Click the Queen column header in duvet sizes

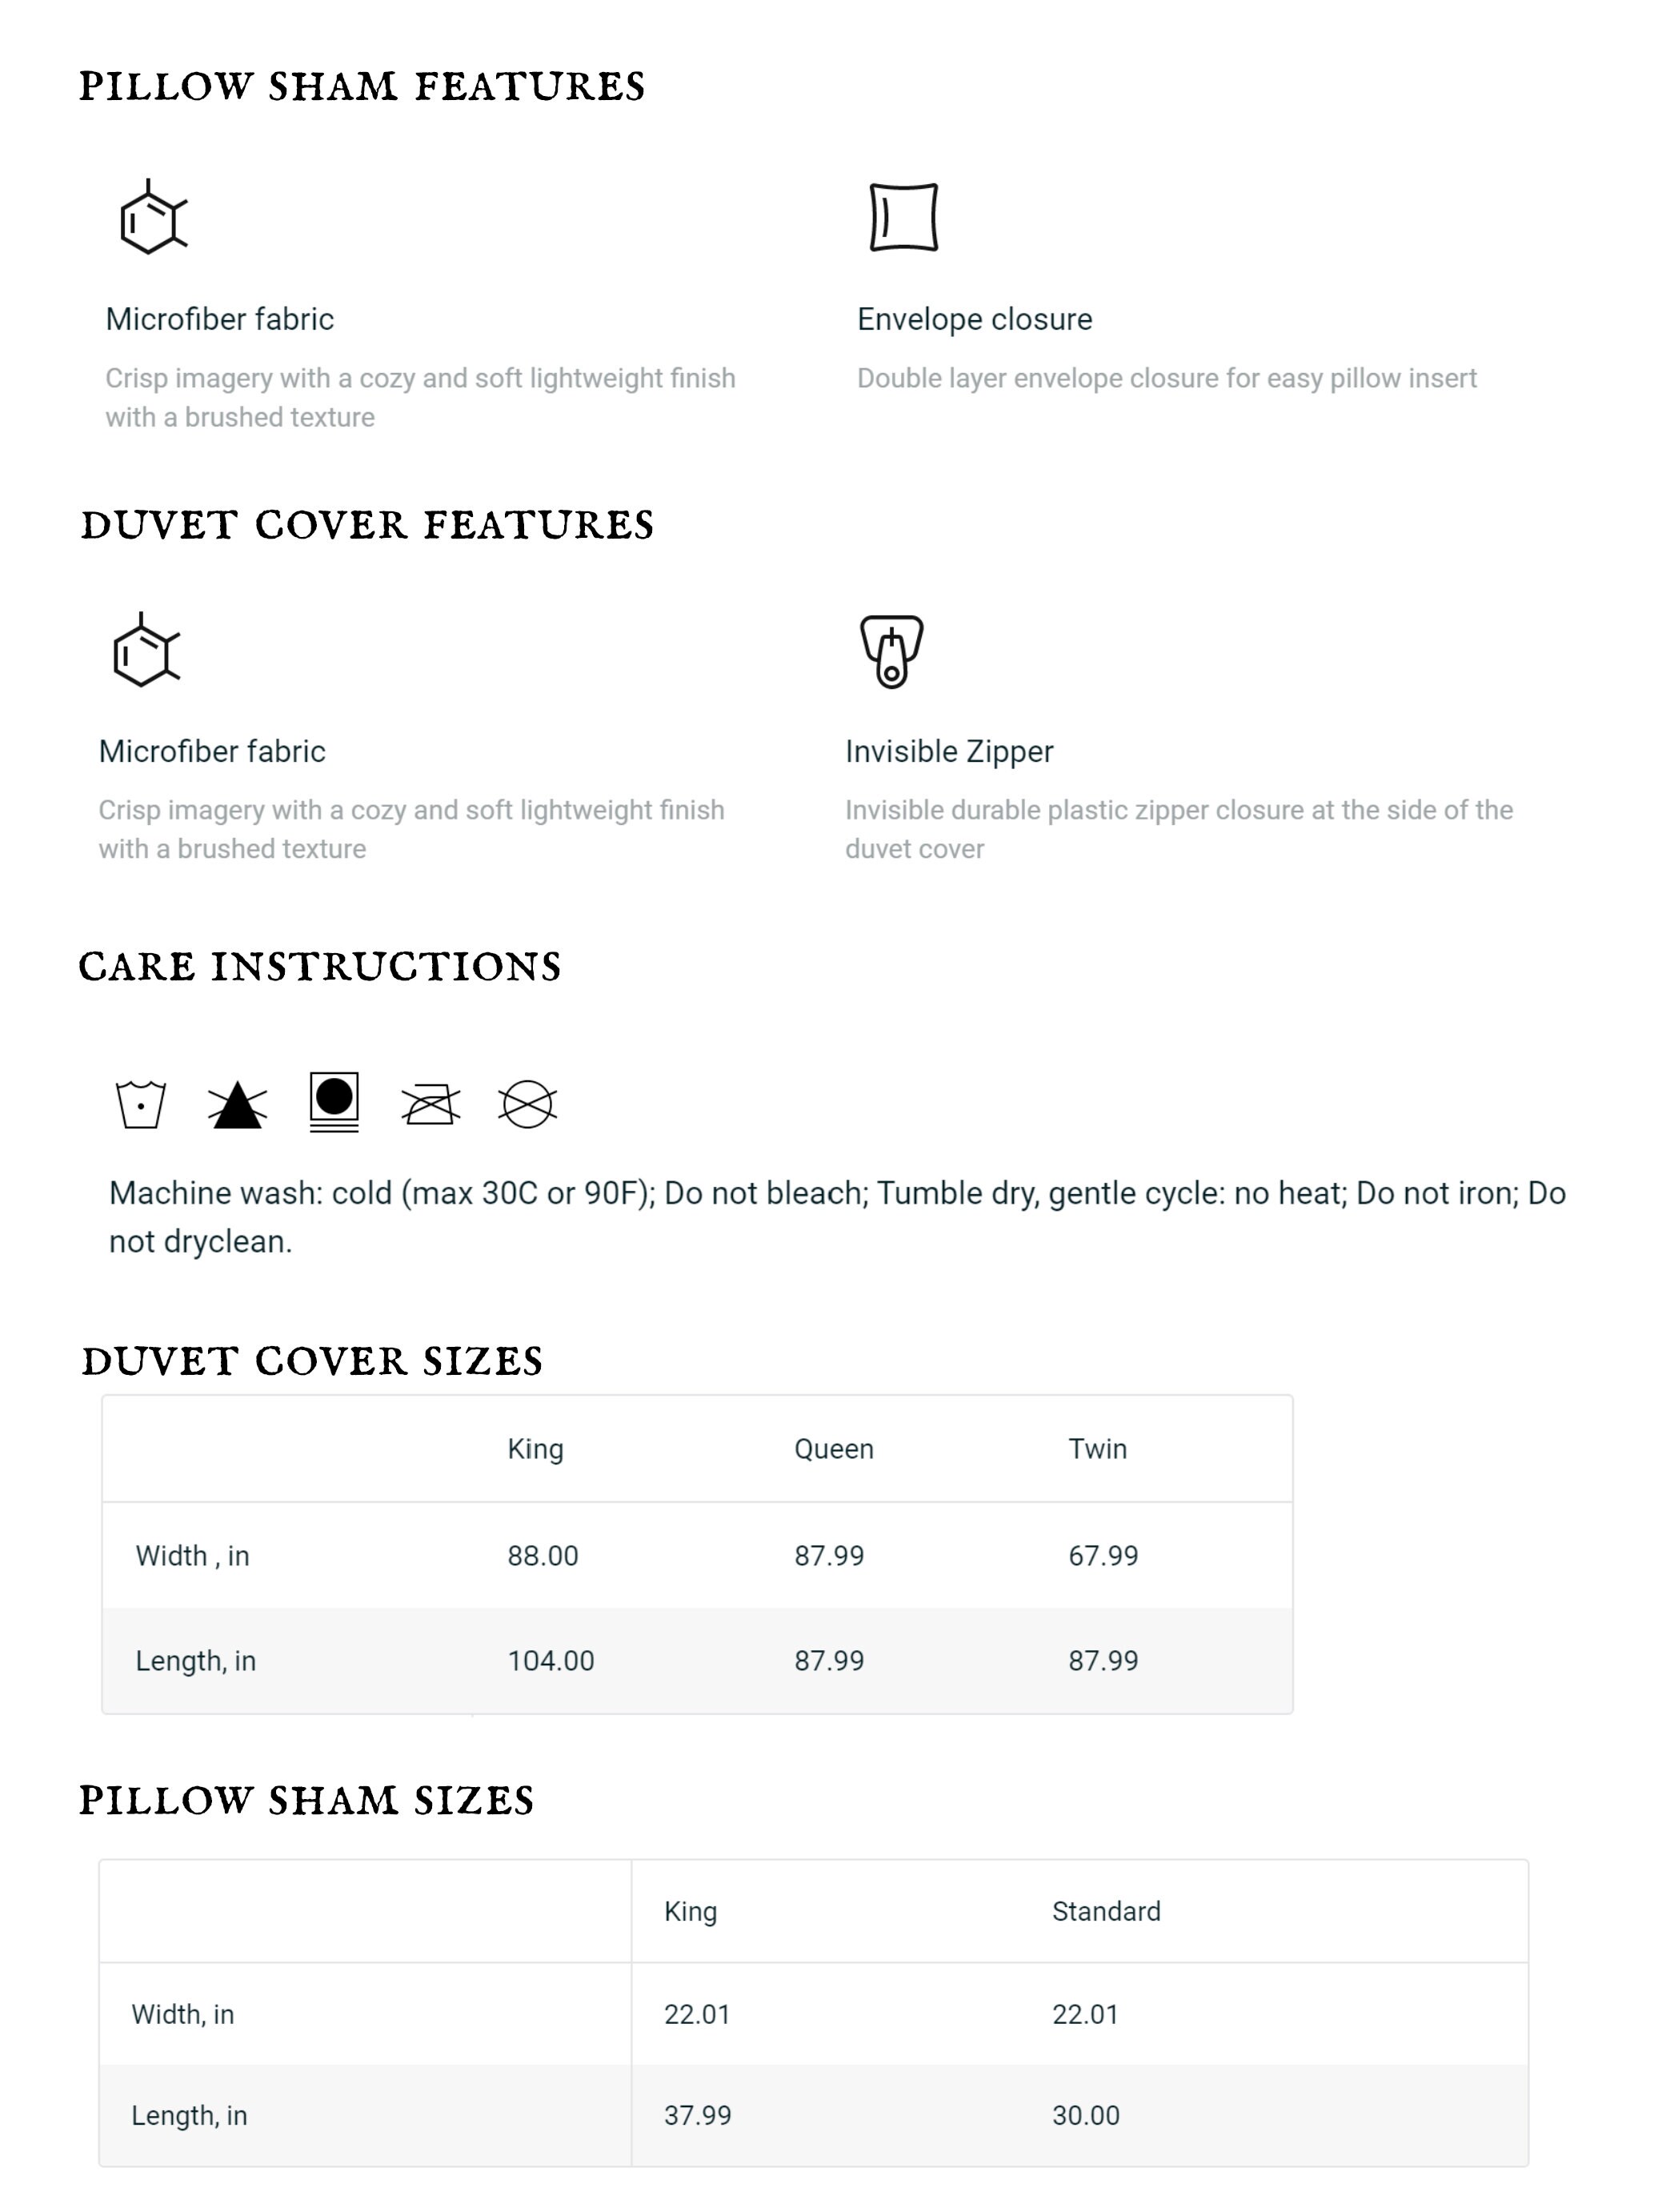834,1449
